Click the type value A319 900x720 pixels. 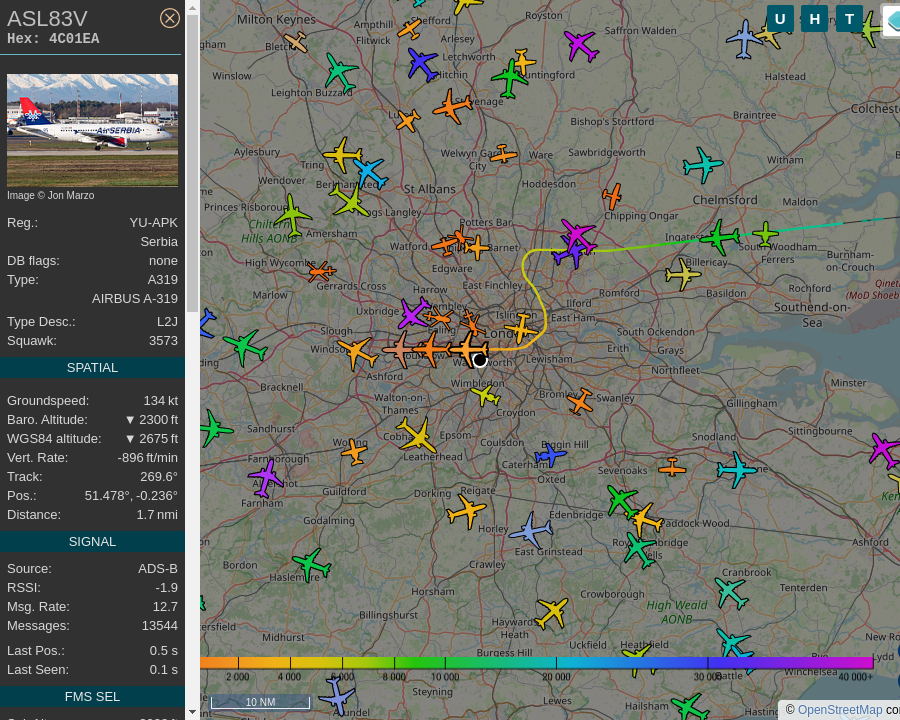tap(163, 280)
